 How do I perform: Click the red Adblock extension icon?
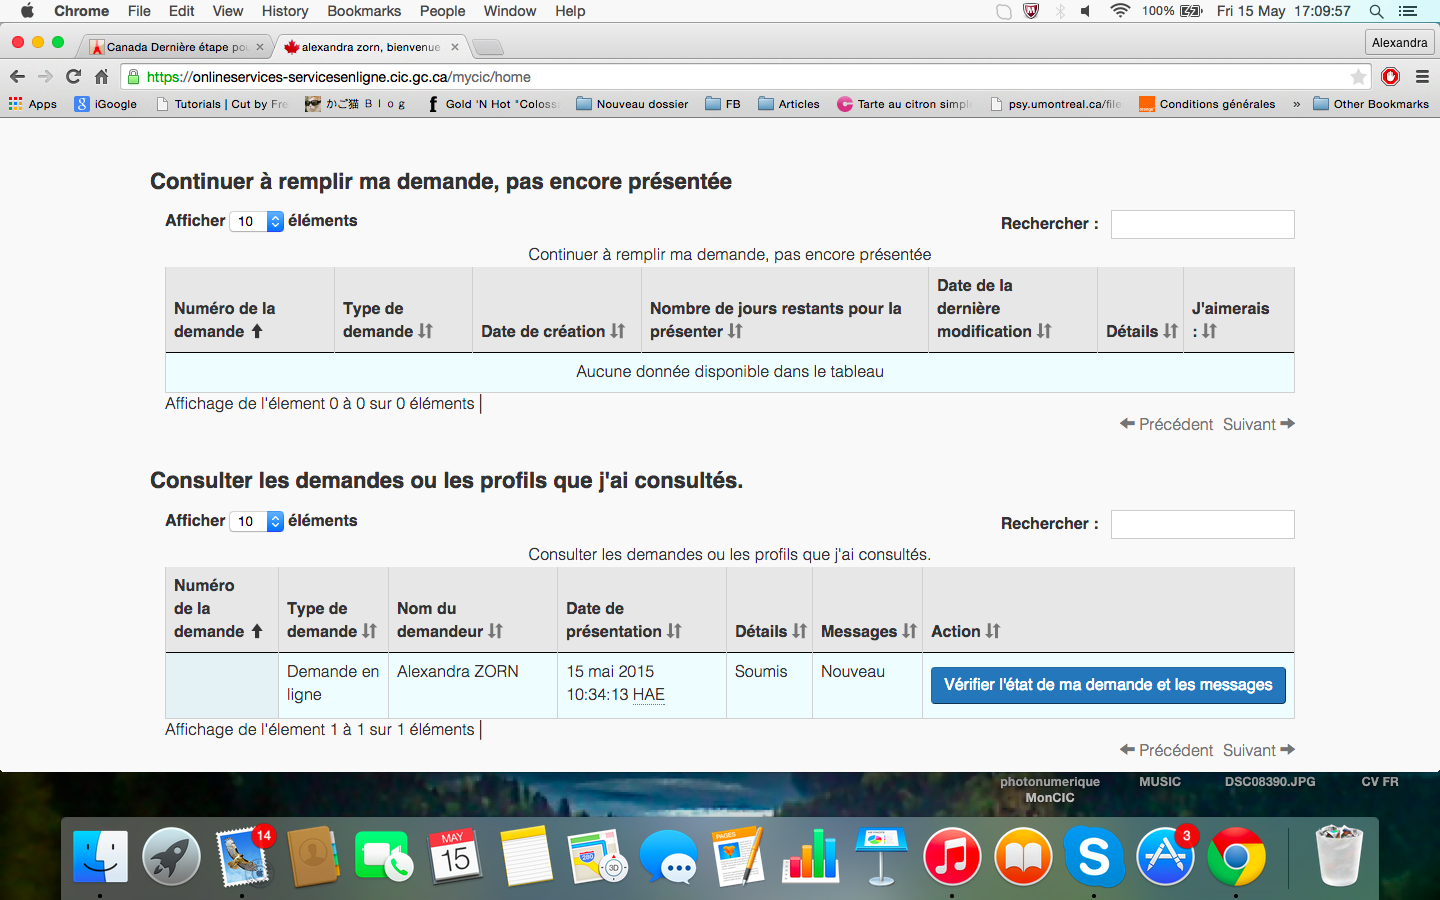(1390, 77)
